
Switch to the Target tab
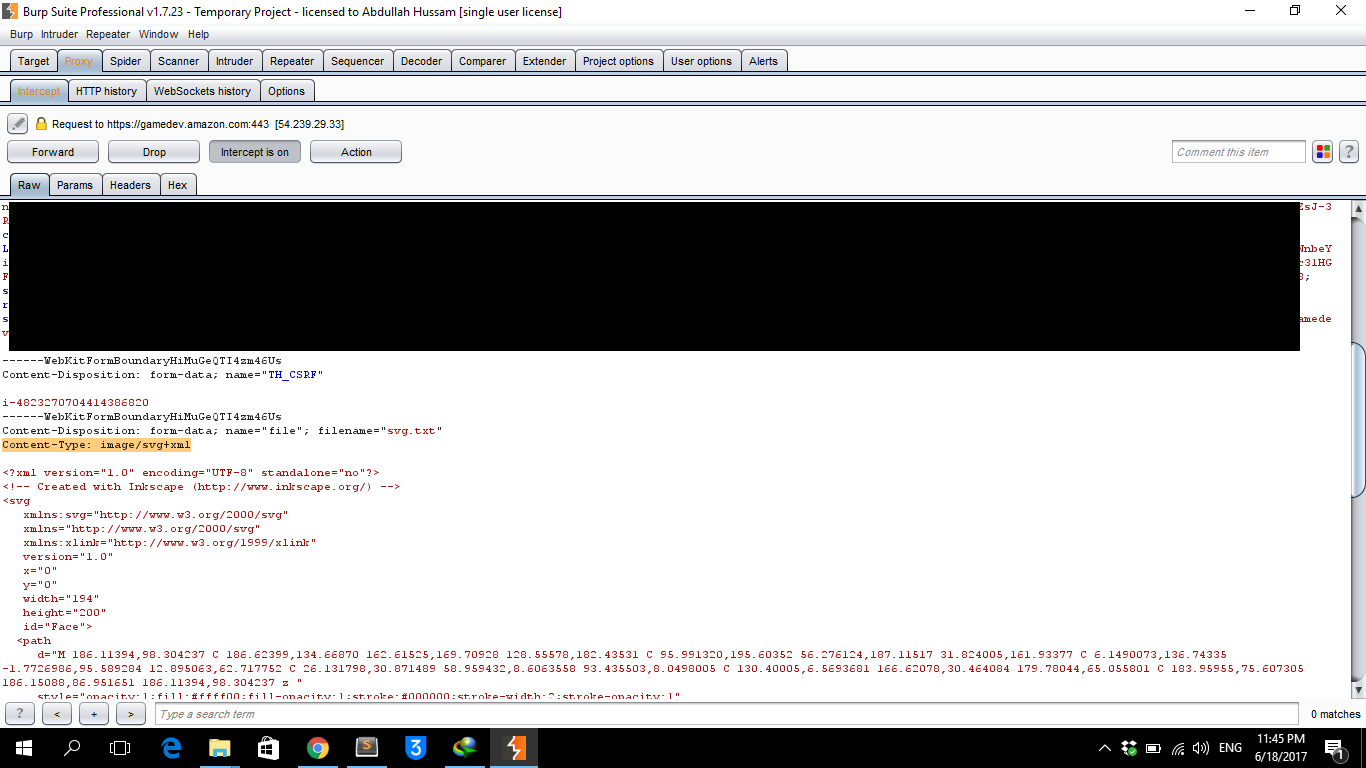(x=33, y=61)
